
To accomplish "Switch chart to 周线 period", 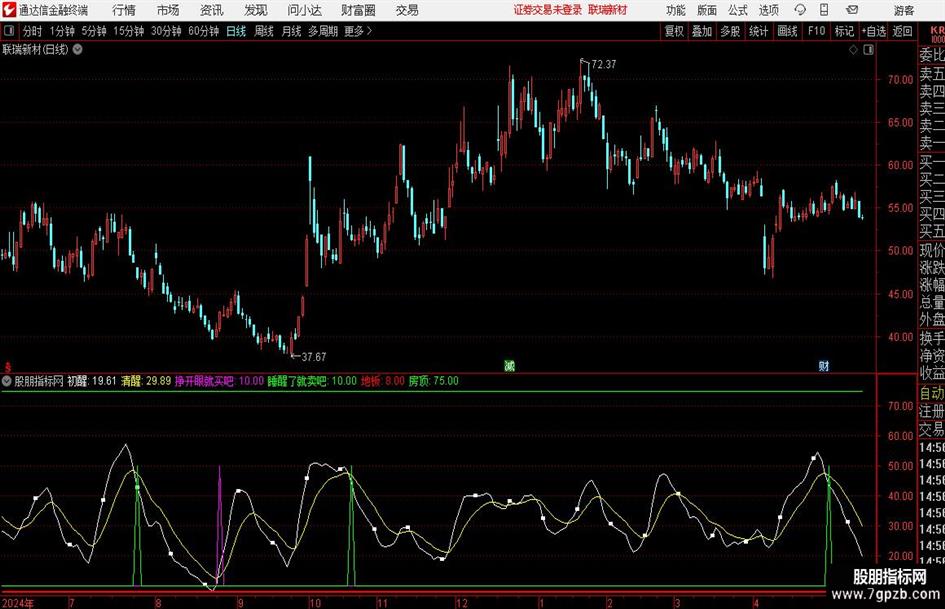I will [x=264, y=31].
